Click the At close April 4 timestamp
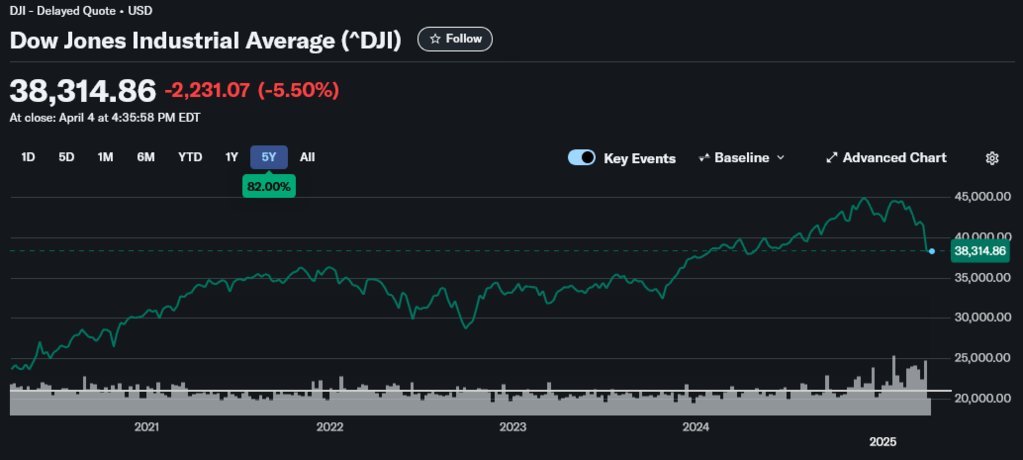The height and width of the screenshot is (460, 1023). [105, 118]
